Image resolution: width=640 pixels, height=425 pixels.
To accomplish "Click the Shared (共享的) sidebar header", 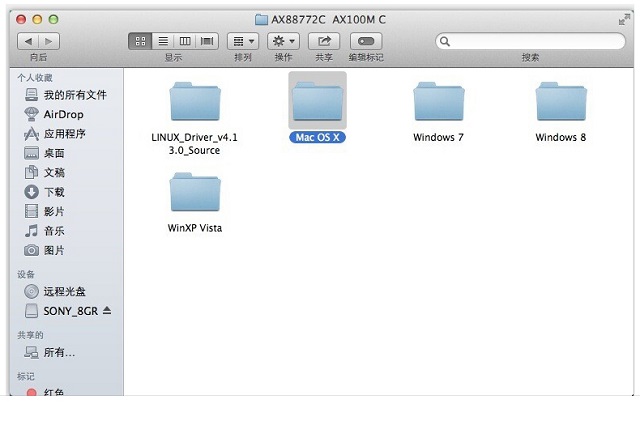I will tap(30, 335).
